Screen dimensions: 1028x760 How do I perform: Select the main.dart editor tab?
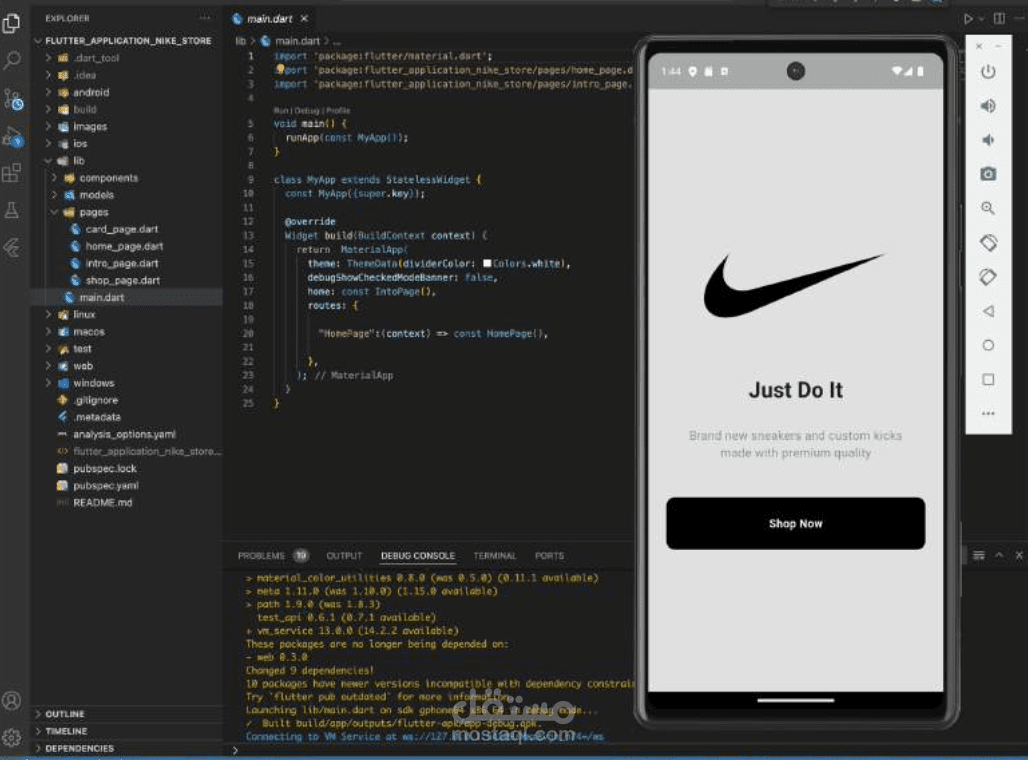tap(269, 19)
